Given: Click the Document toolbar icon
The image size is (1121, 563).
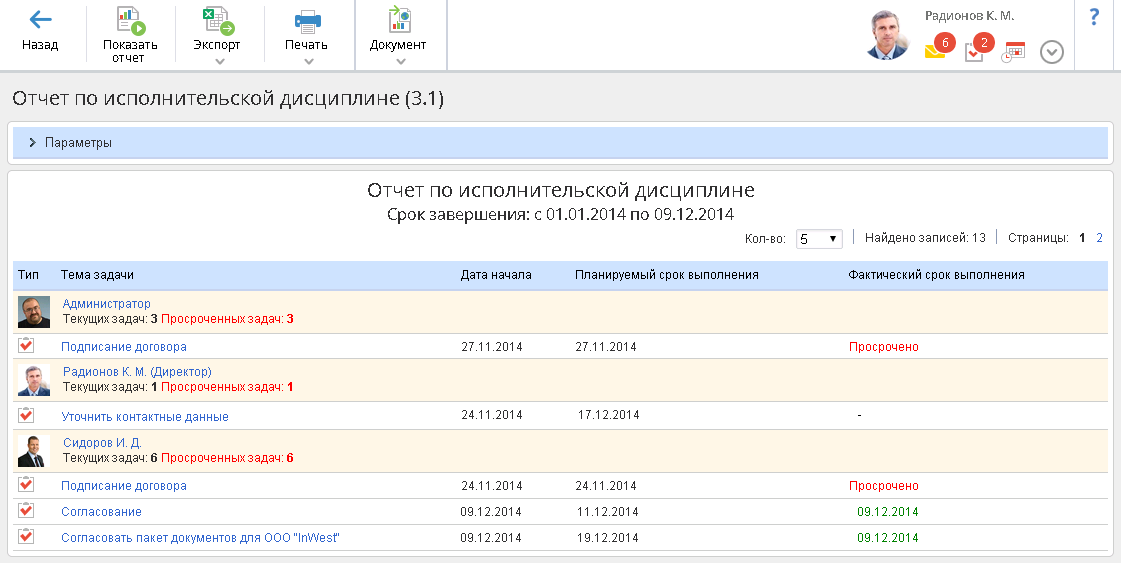Looking at the screenshot, I should coord(398,20).
